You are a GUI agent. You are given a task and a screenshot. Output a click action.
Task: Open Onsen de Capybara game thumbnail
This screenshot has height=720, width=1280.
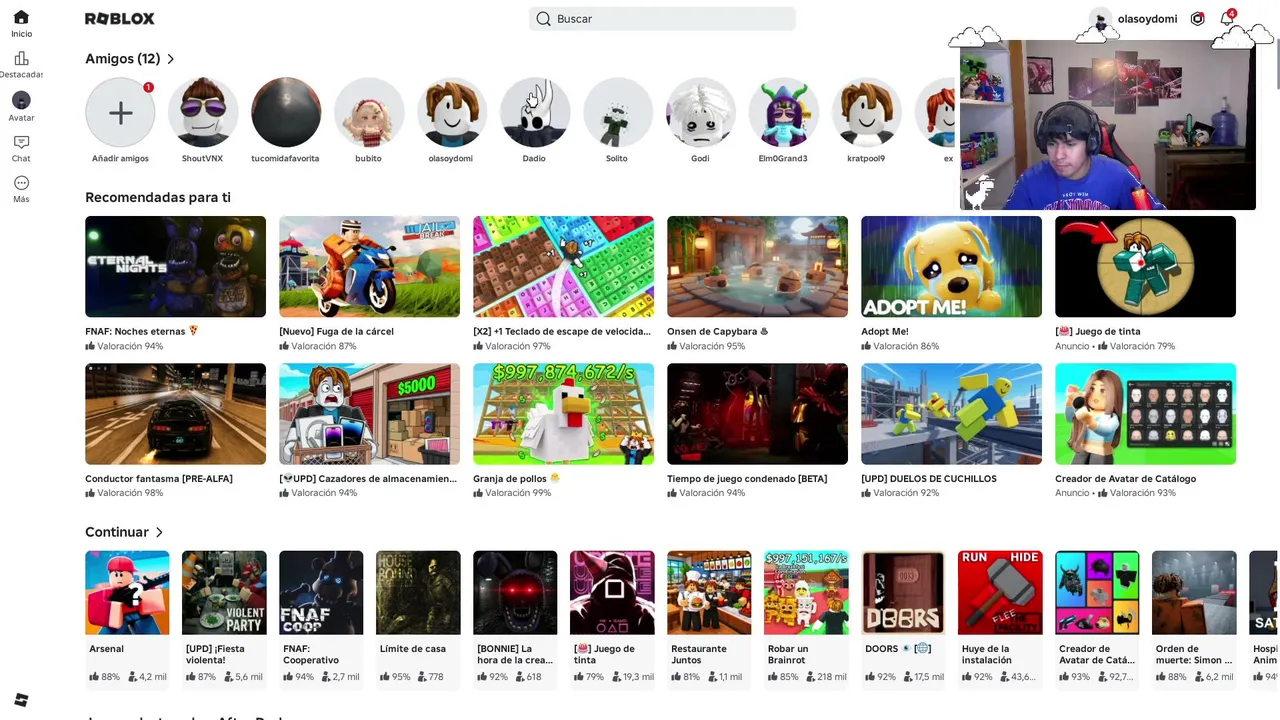tap(757, 266)
